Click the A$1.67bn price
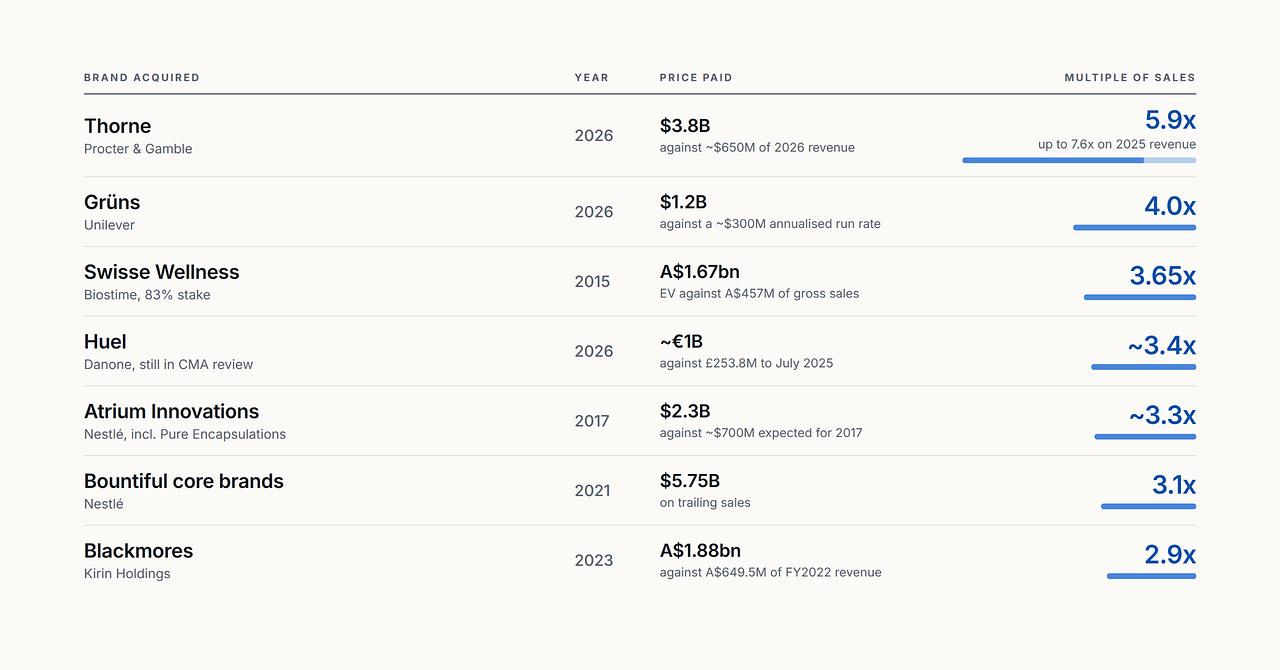 700,271
